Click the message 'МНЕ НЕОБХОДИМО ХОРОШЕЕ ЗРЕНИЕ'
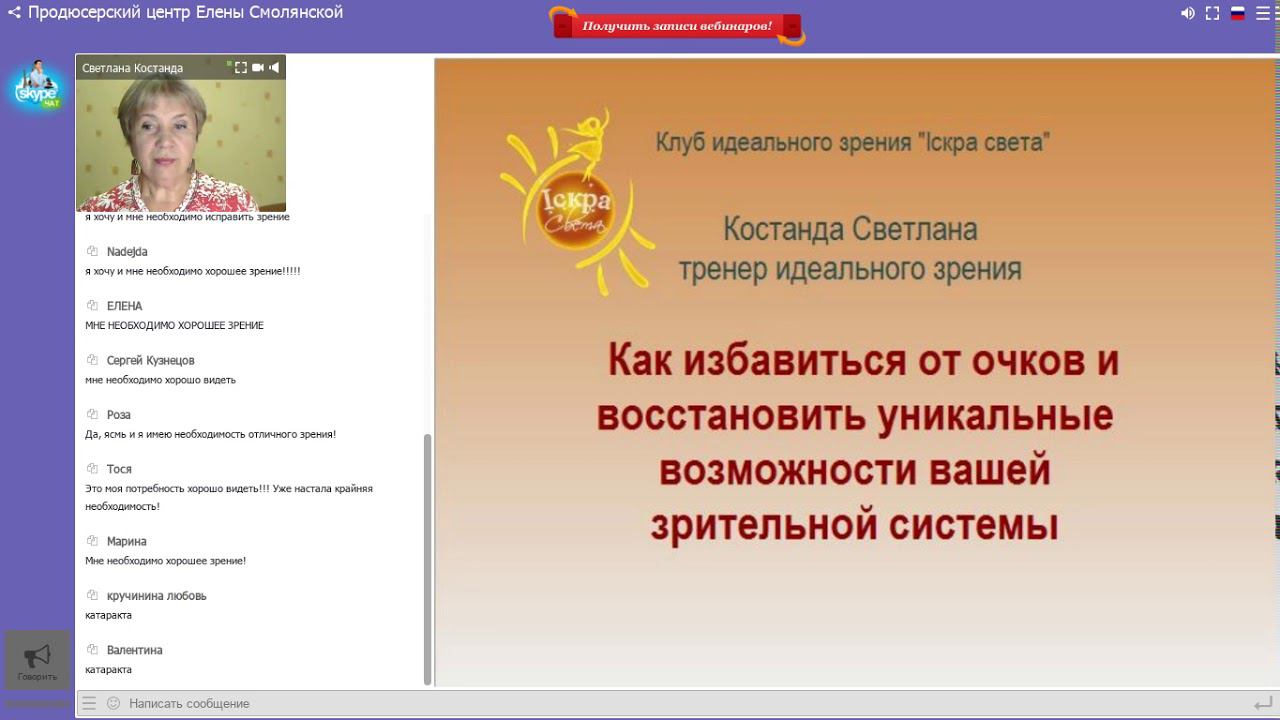This screenshot has height=720, width=1280. pos(175,326)
